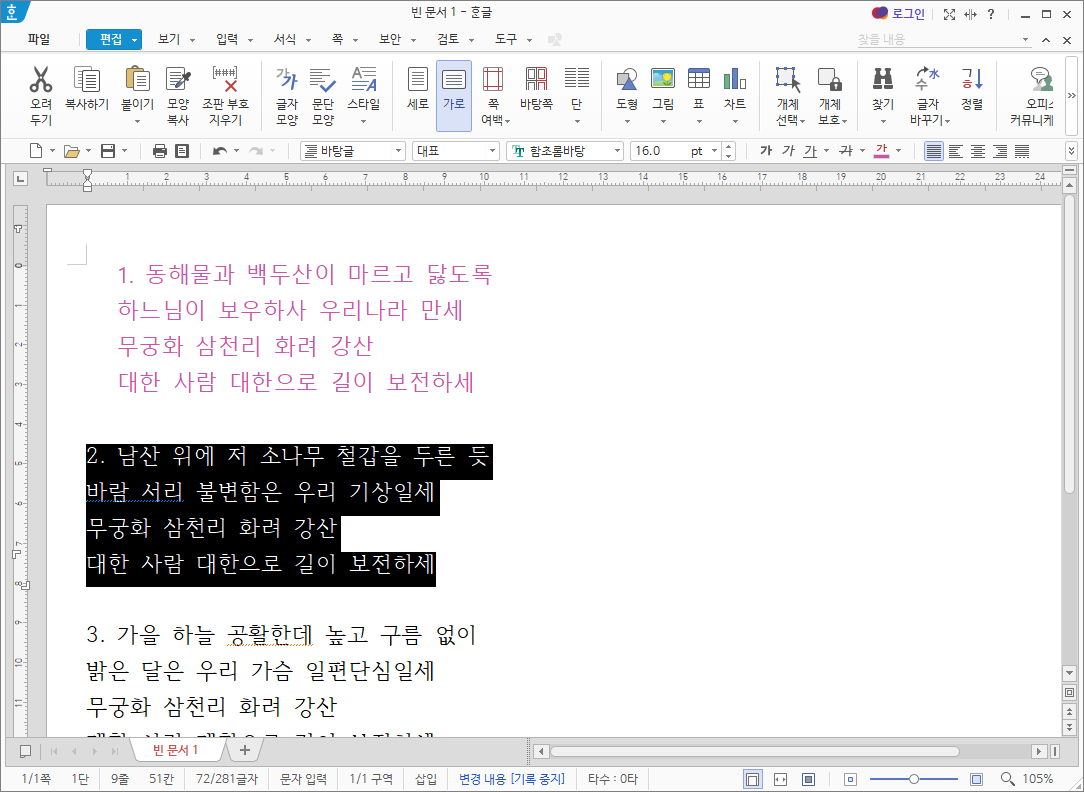Add a new document tab with plus

click(x=245, y=750)
